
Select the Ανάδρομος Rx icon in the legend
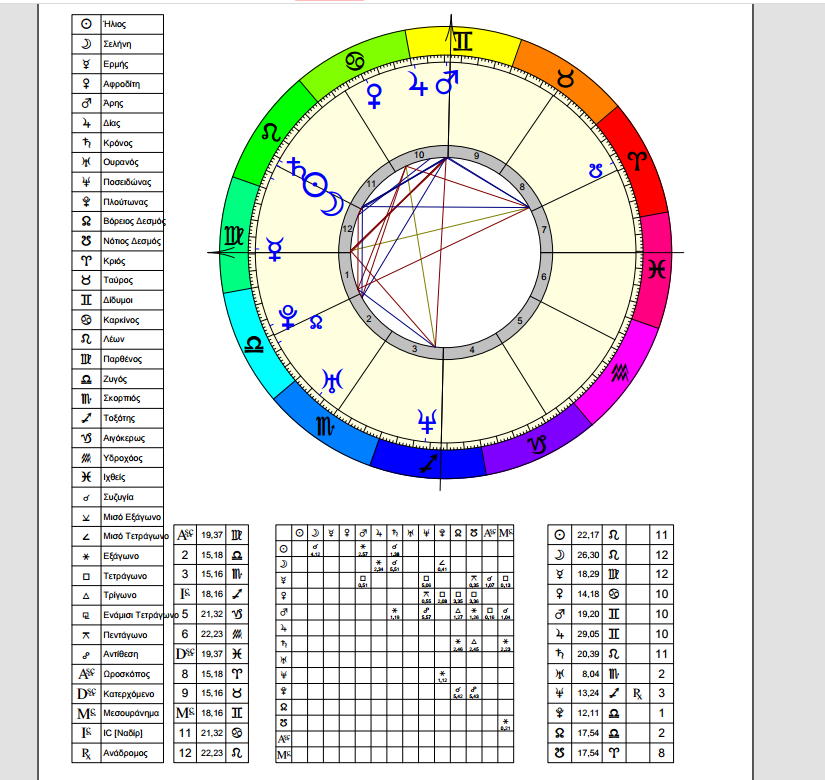tap(86, 752)
